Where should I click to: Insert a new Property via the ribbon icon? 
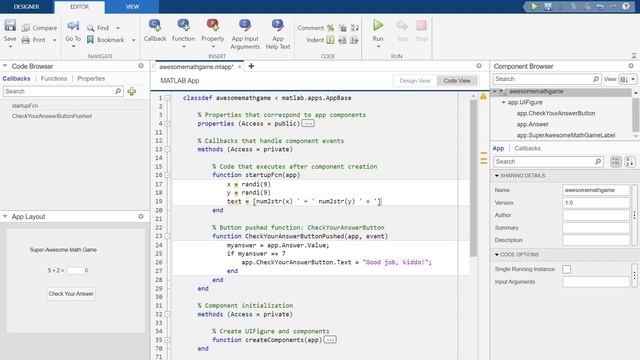click(x=213, y=25)
